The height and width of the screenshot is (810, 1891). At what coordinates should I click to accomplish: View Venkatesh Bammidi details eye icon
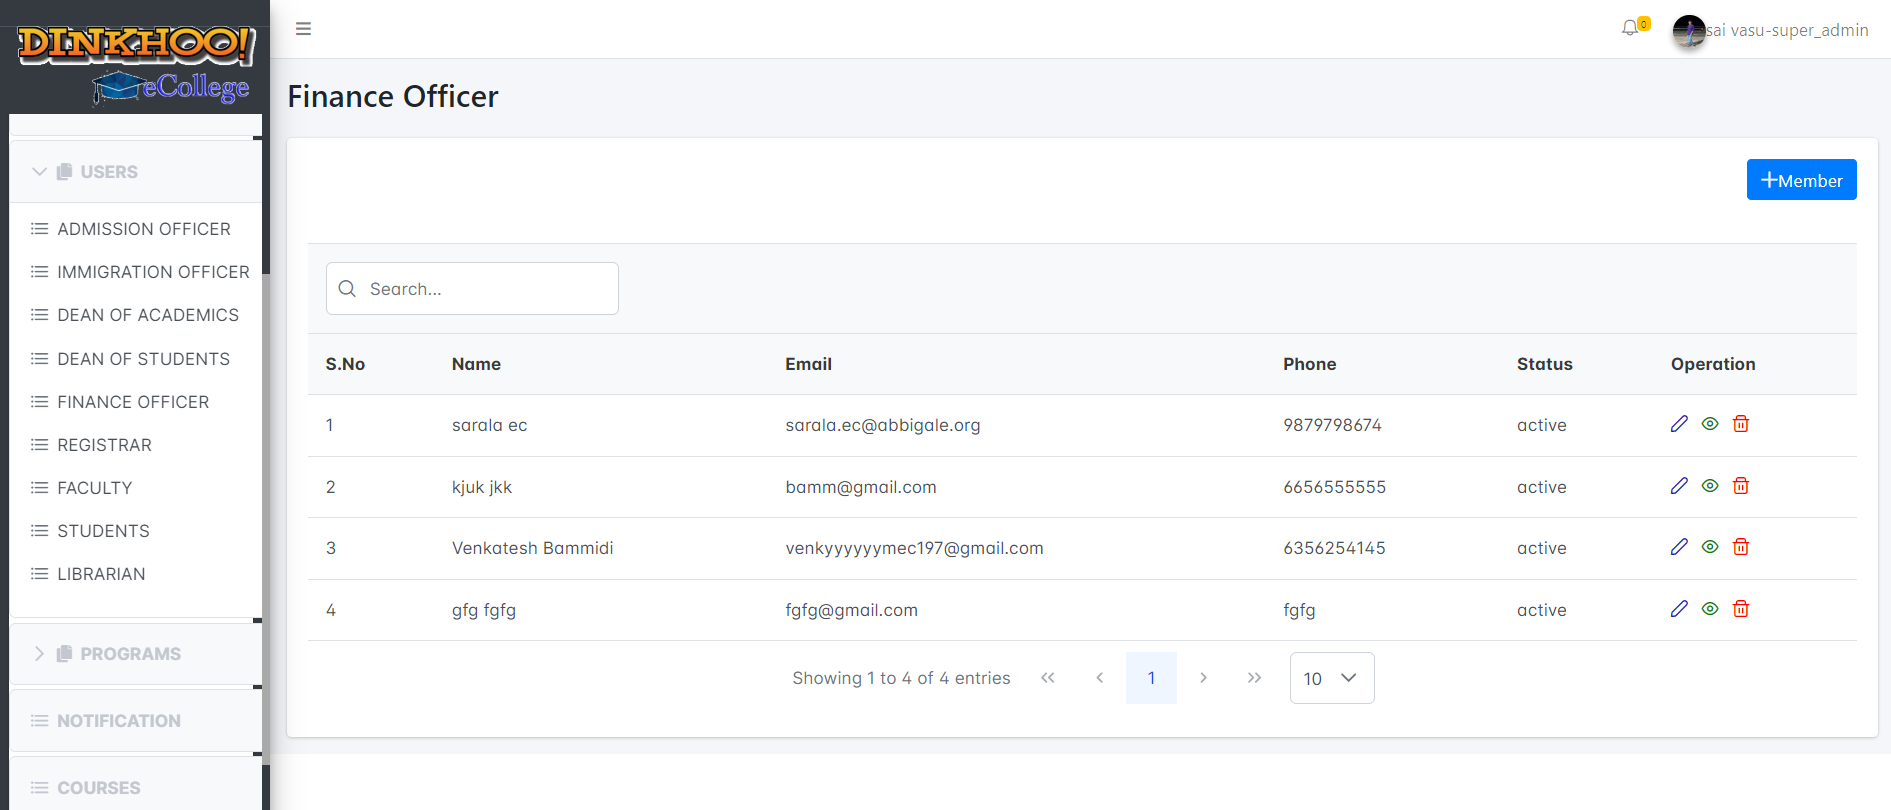[1710, 547]
